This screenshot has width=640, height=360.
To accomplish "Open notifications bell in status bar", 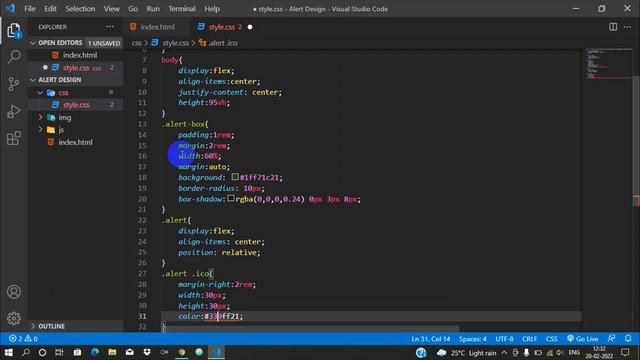I will (x=628, y=338).
